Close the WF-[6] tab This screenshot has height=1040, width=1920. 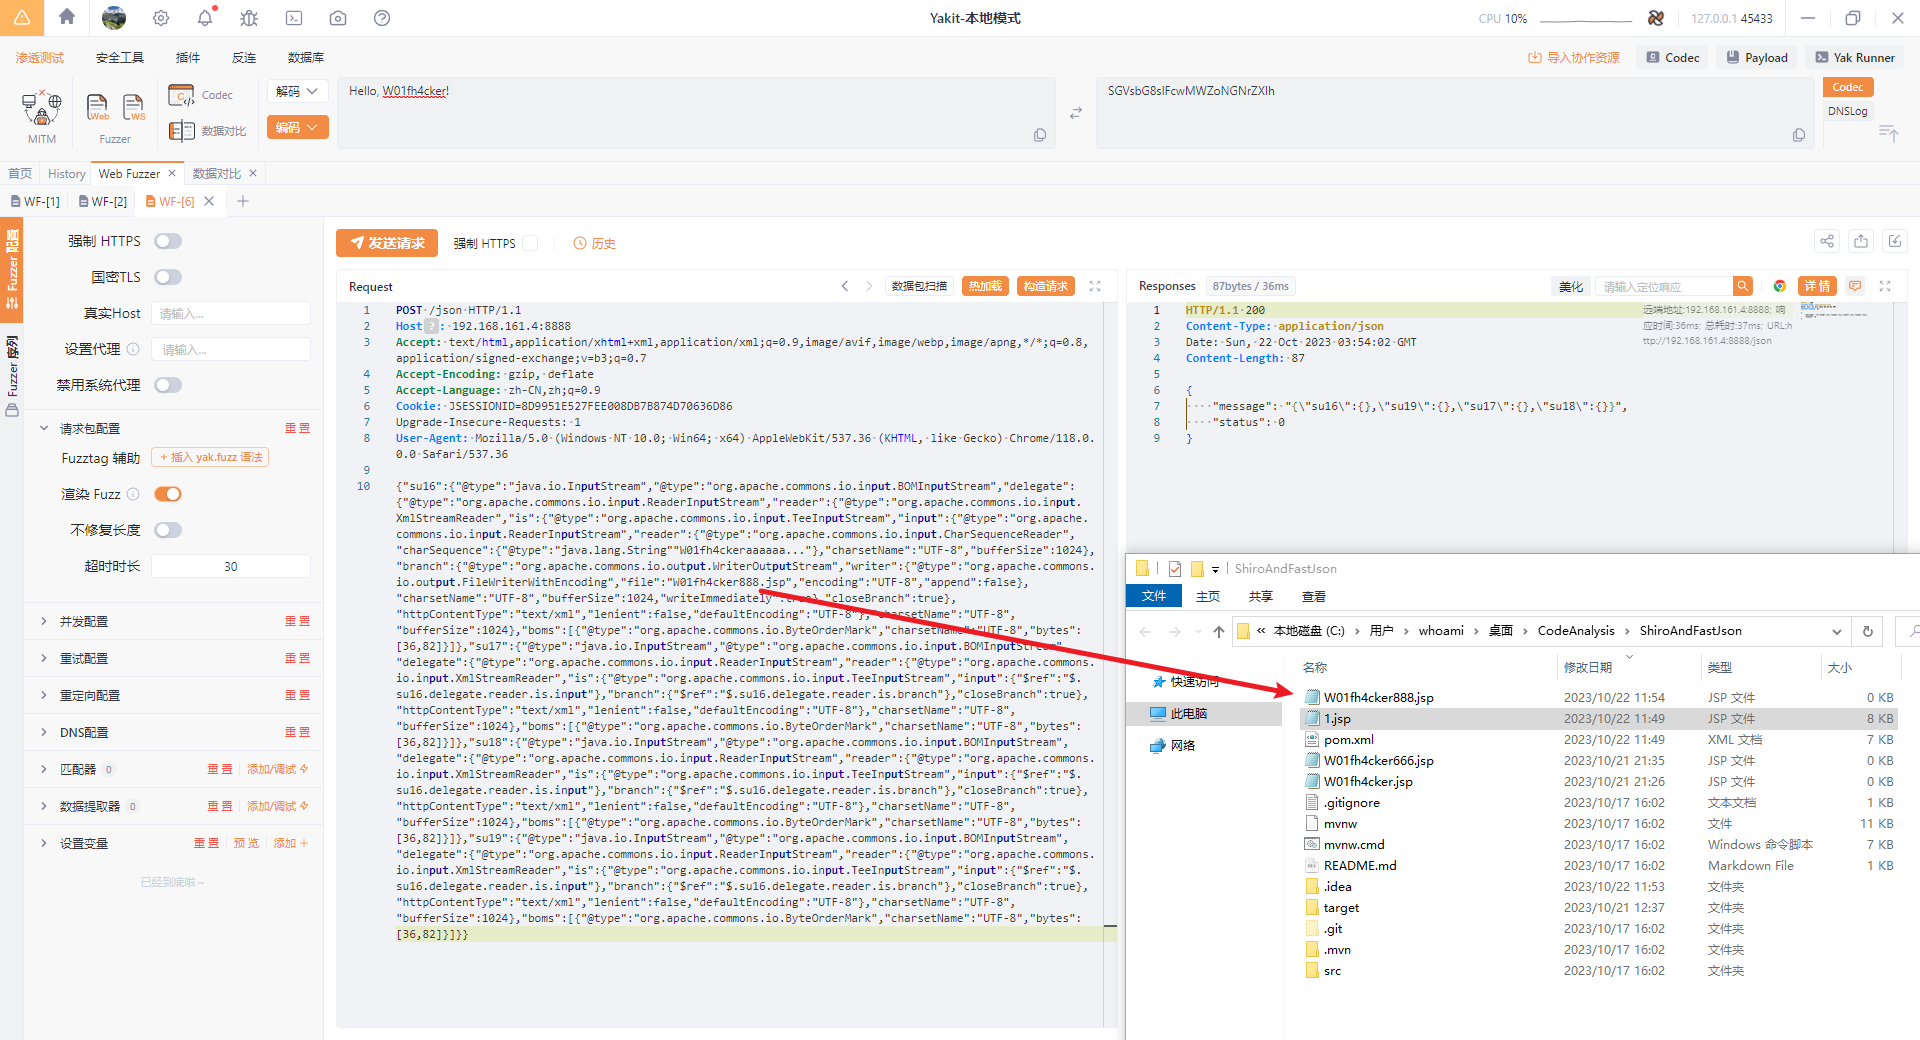point(209,201)
